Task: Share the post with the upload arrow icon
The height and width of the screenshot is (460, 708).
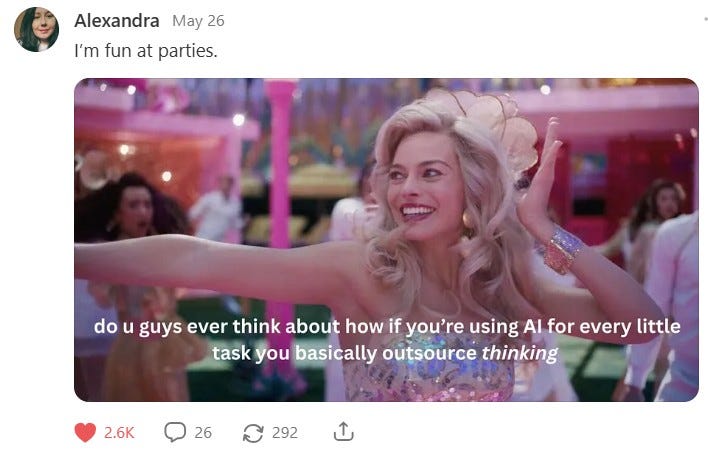Action: point(344,432)
